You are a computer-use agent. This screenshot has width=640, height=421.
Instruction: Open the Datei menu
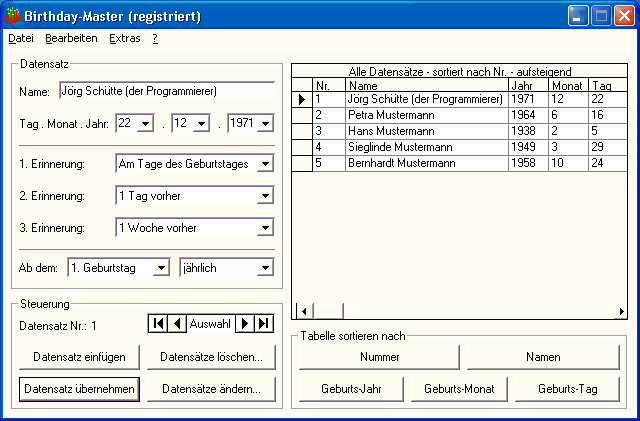coord(21,39)
